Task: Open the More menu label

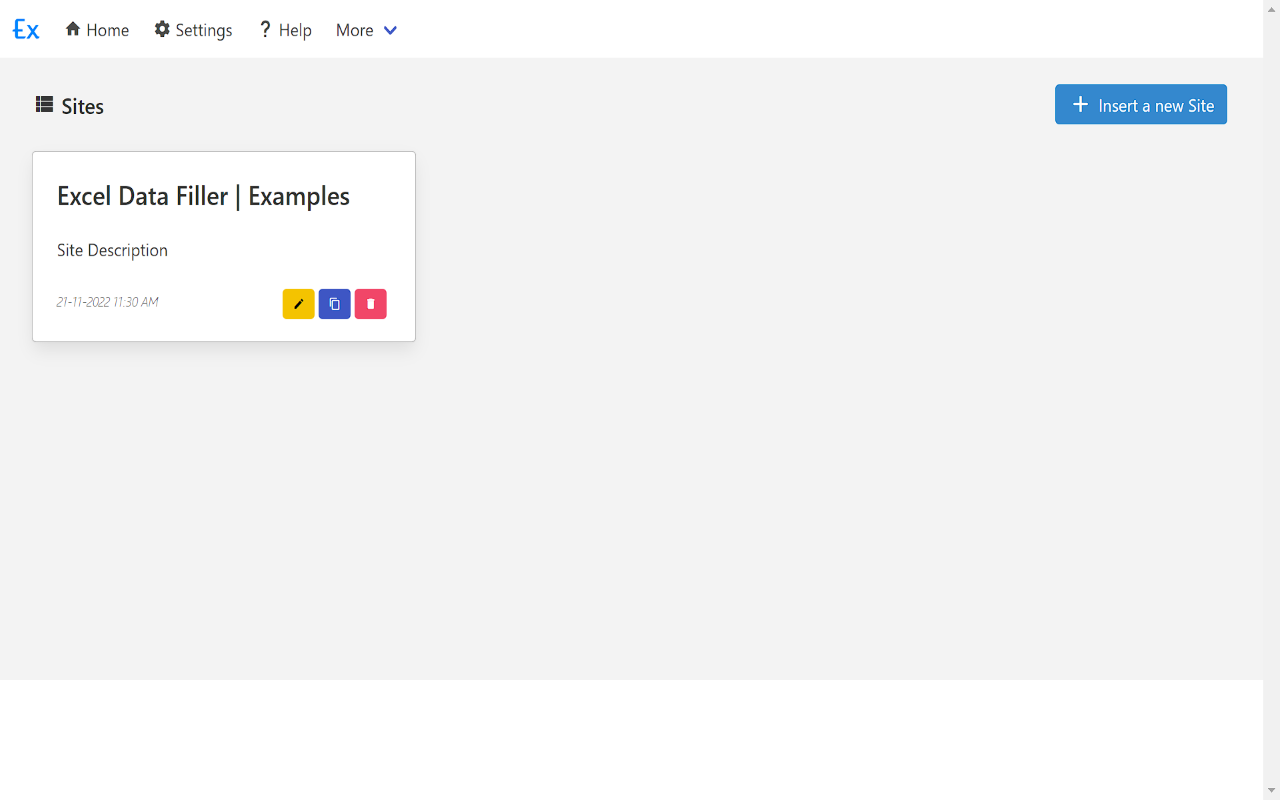Action: [x=354, y=30]
